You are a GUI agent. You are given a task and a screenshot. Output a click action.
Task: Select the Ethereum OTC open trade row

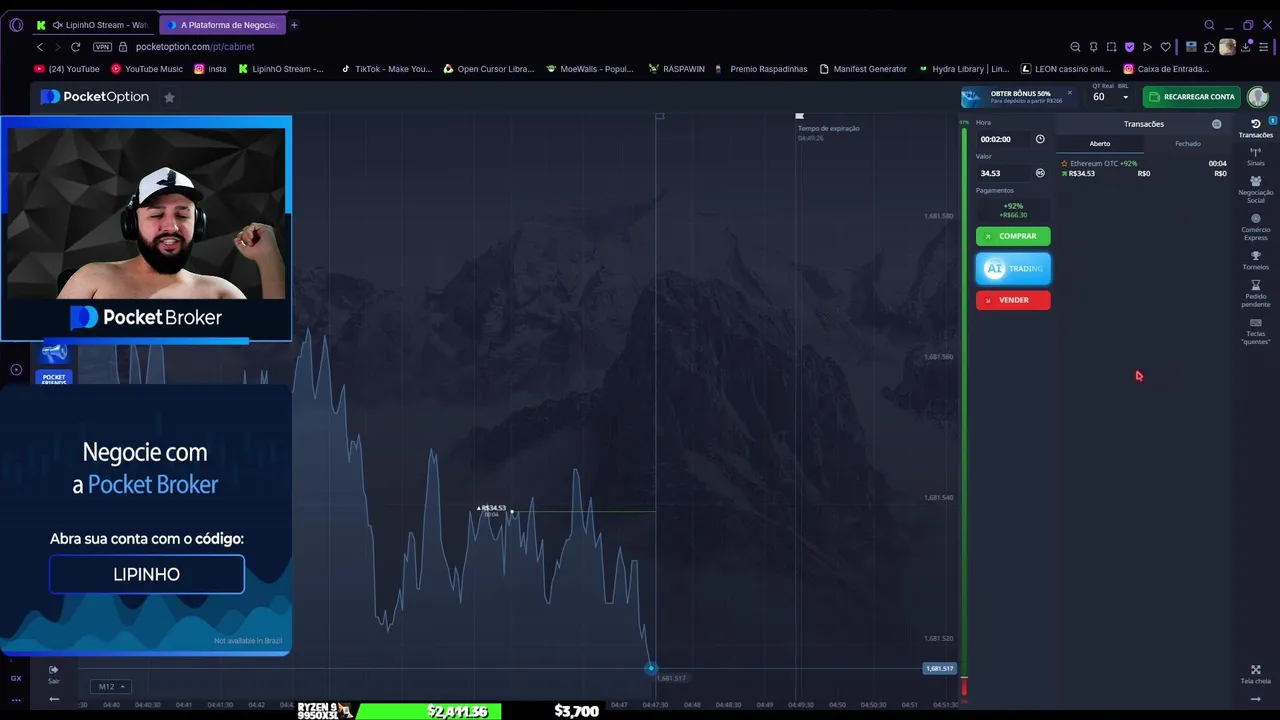click(1144, 168)
